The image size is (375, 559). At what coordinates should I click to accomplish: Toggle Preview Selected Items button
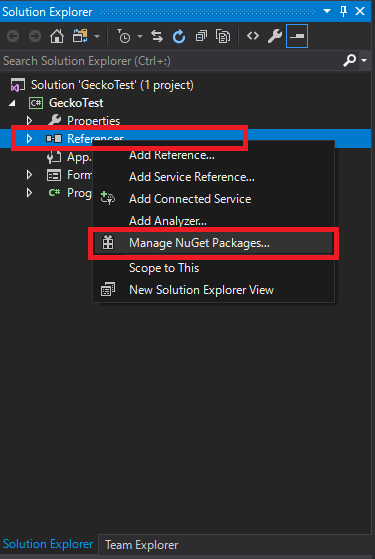coord(297,36)
